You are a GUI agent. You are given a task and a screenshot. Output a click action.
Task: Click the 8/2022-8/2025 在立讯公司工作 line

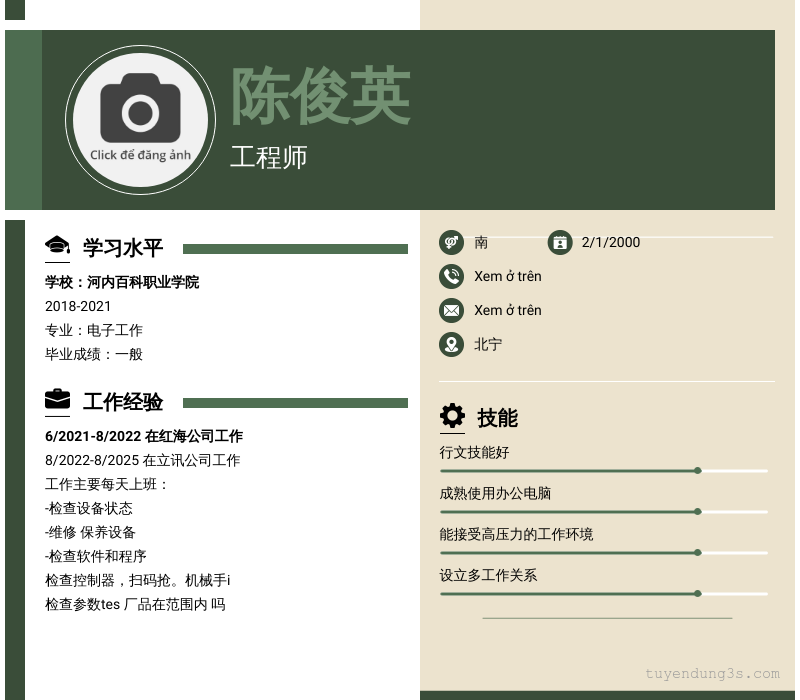142,460
